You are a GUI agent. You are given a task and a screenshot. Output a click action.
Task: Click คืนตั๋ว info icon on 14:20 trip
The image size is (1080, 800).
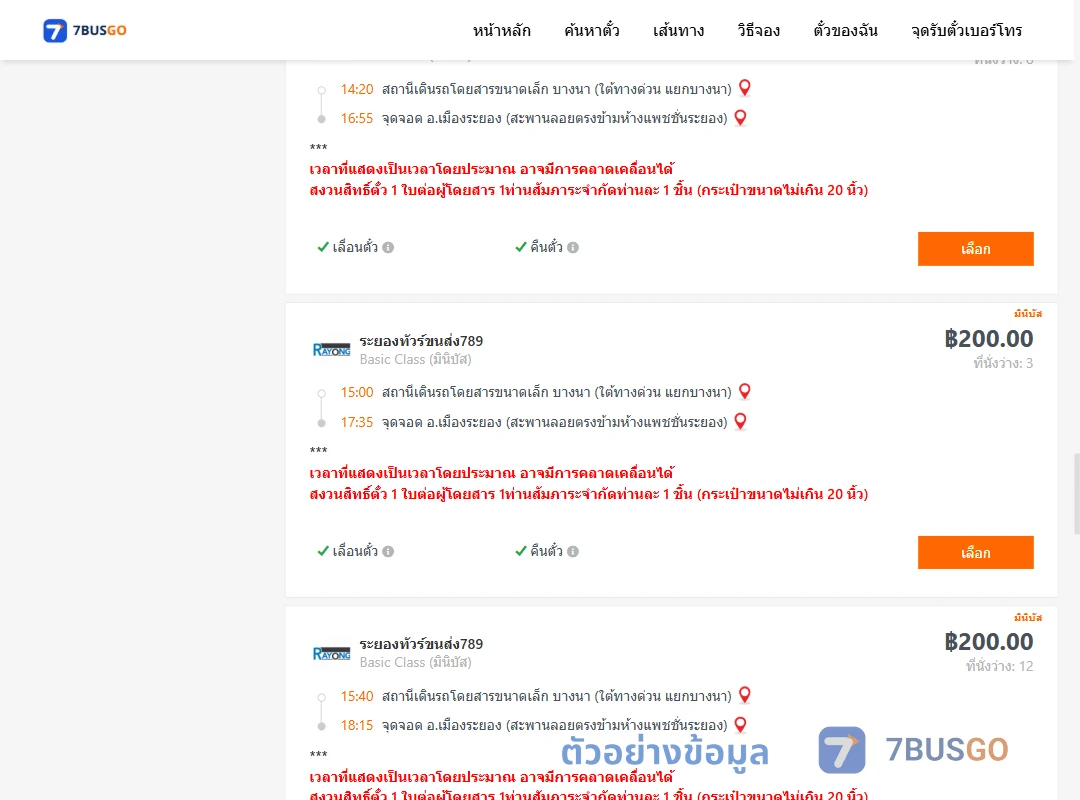(573, 247)
